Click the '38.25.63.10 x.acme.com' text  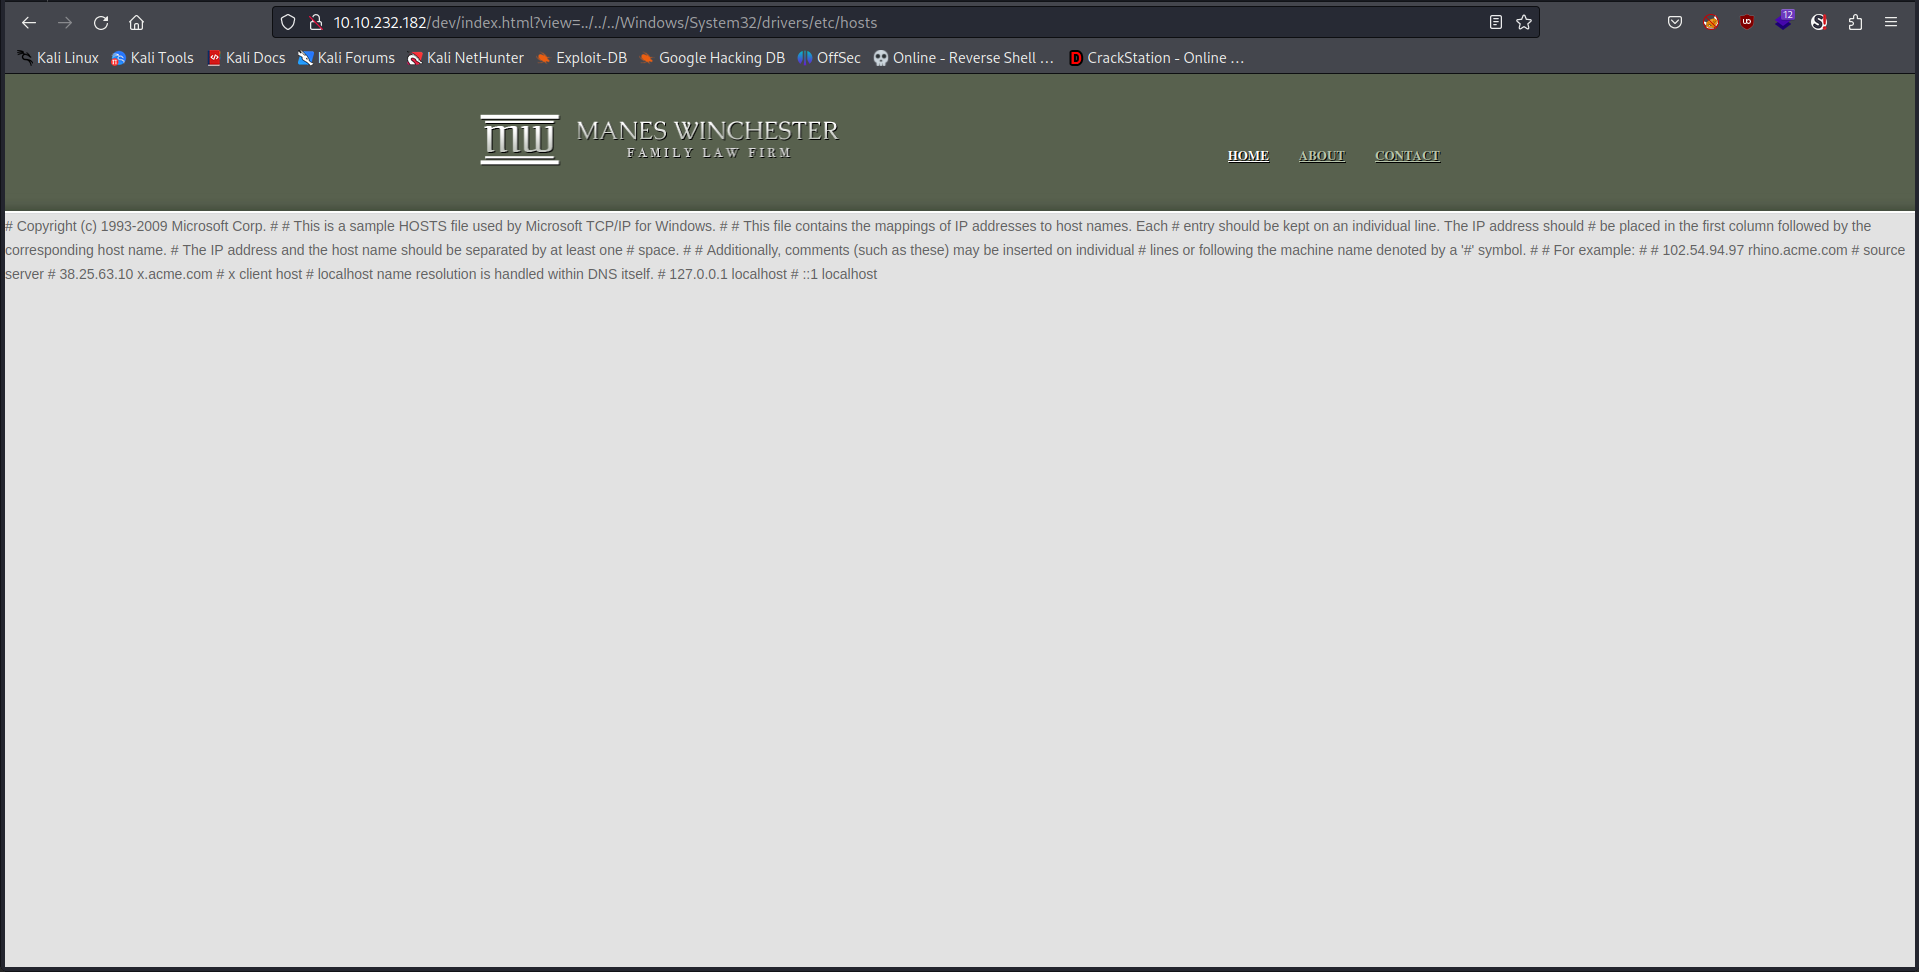pyautogui.click(x=136, y=274)
